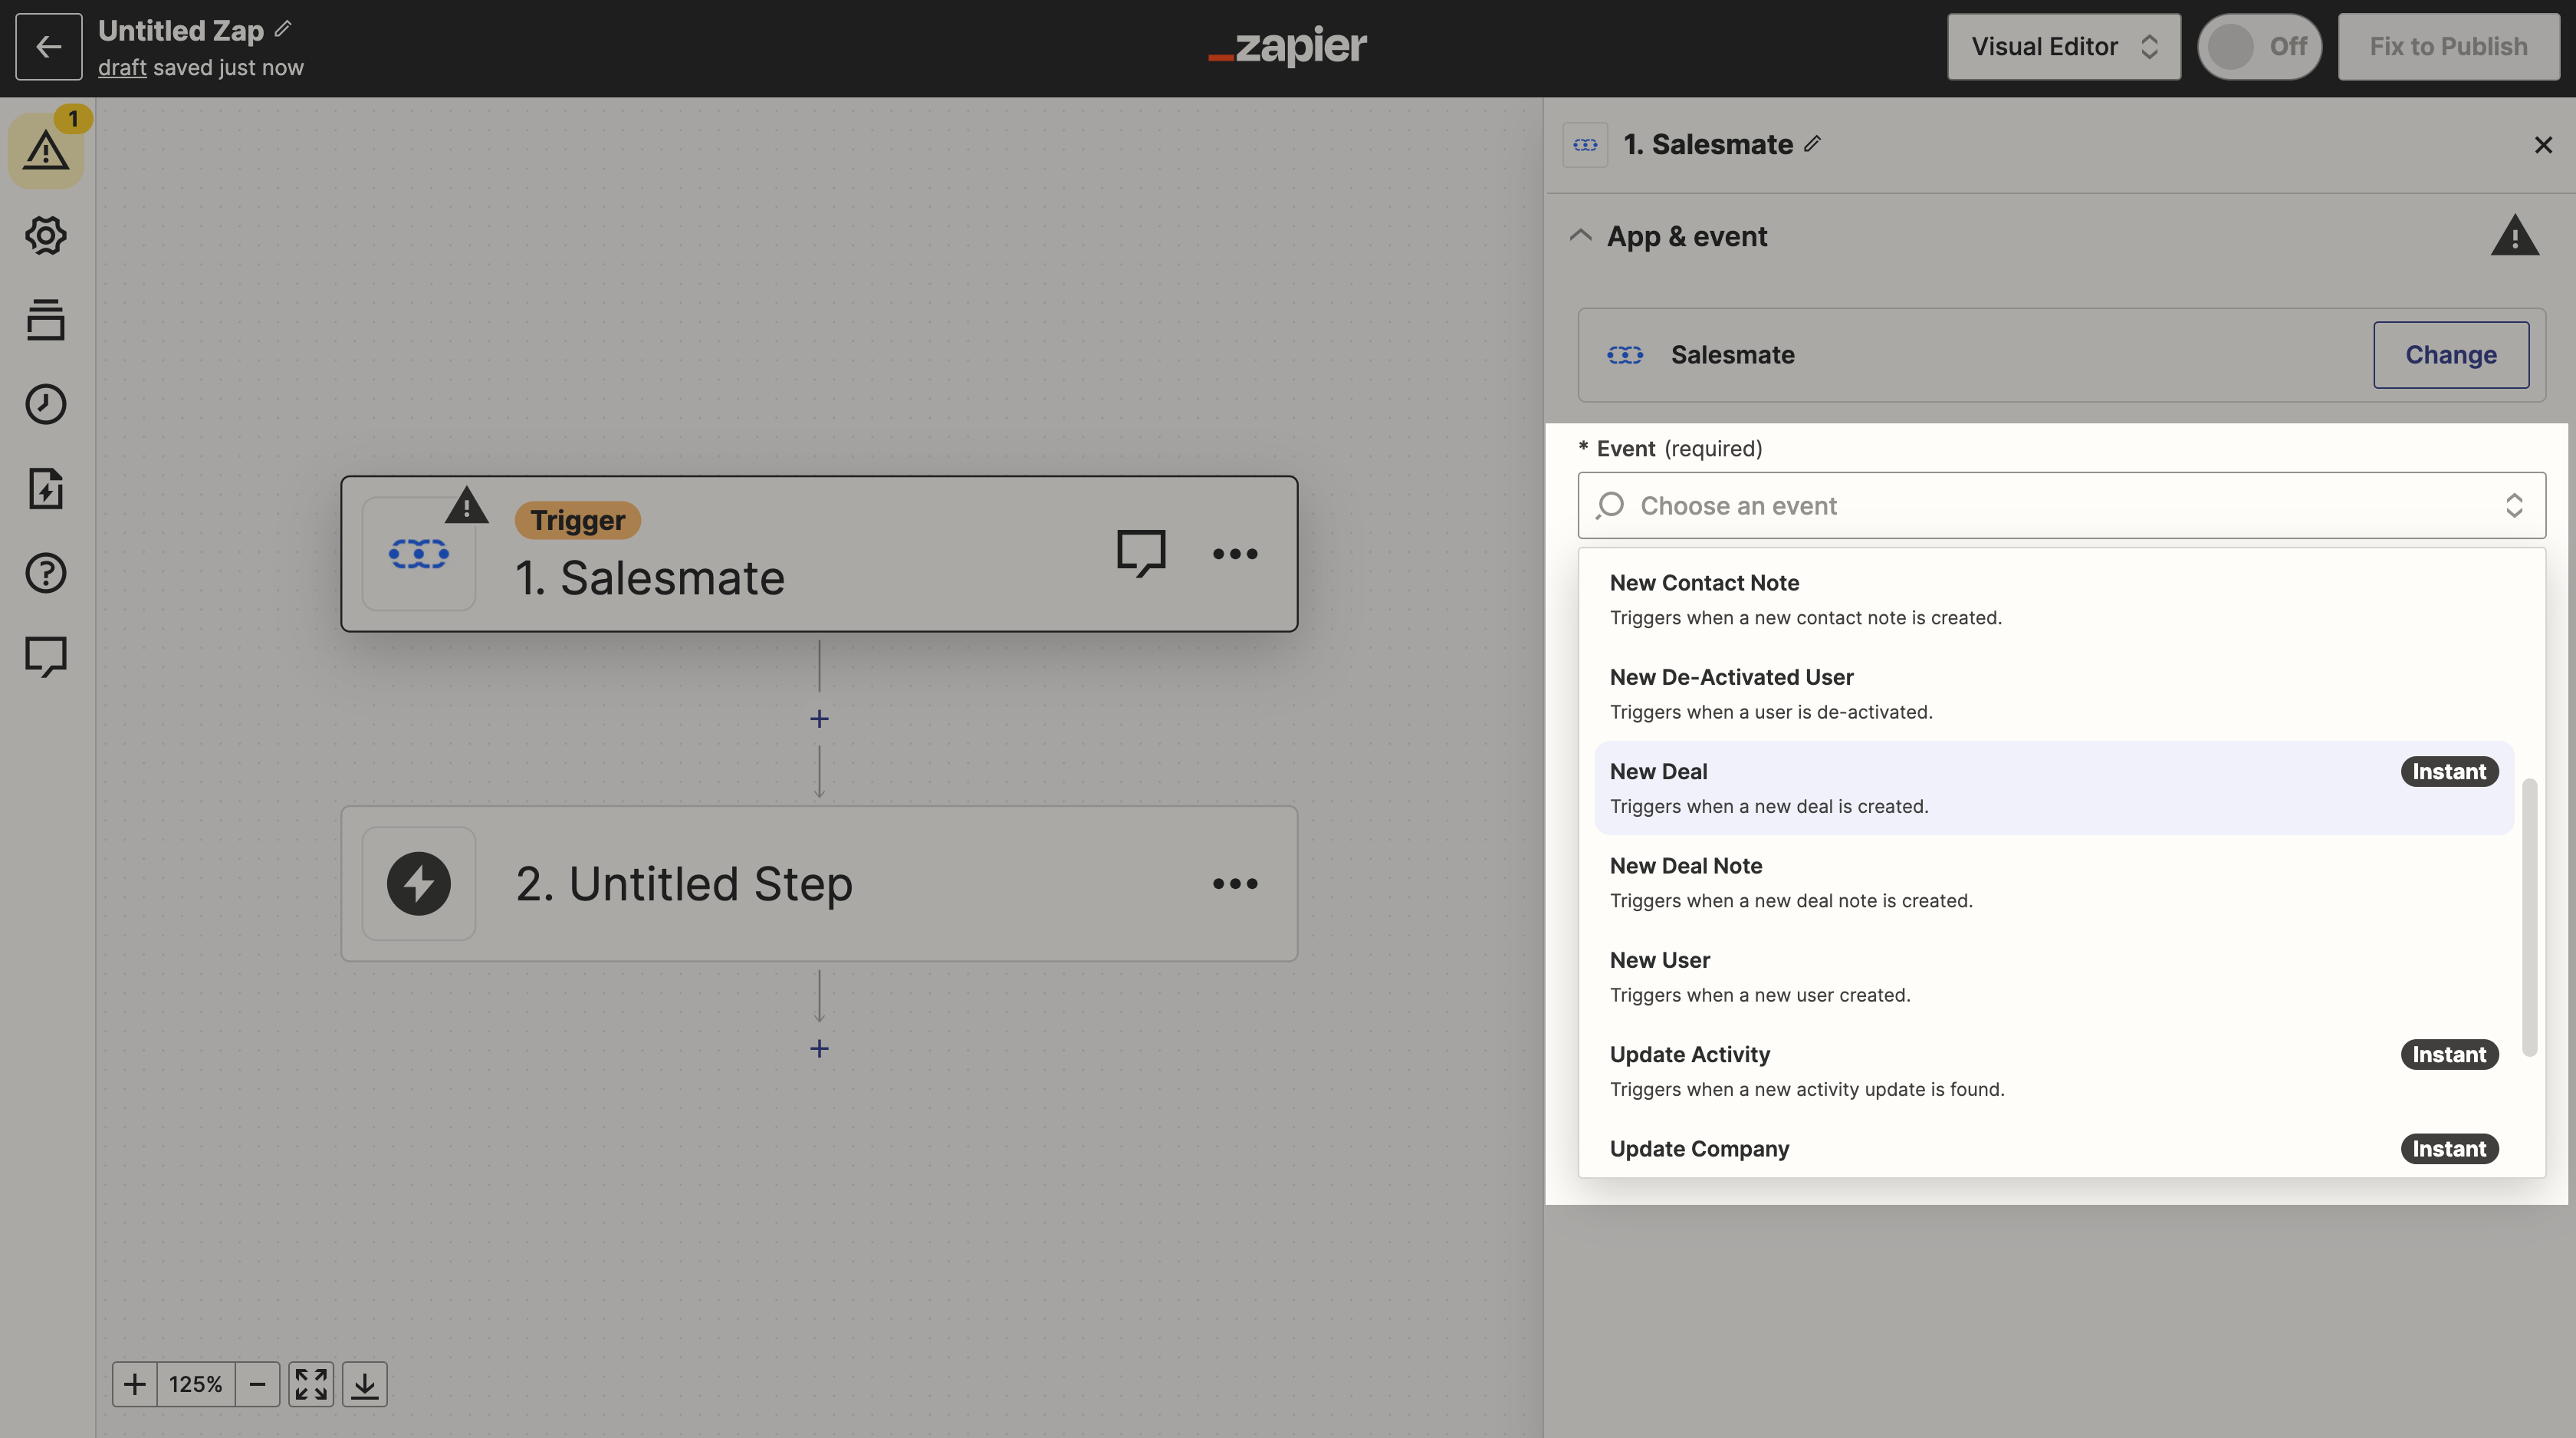Click the Trigger badge label
The image size is (2576, 1438).
pyautogui.click(x=577, y=520)
